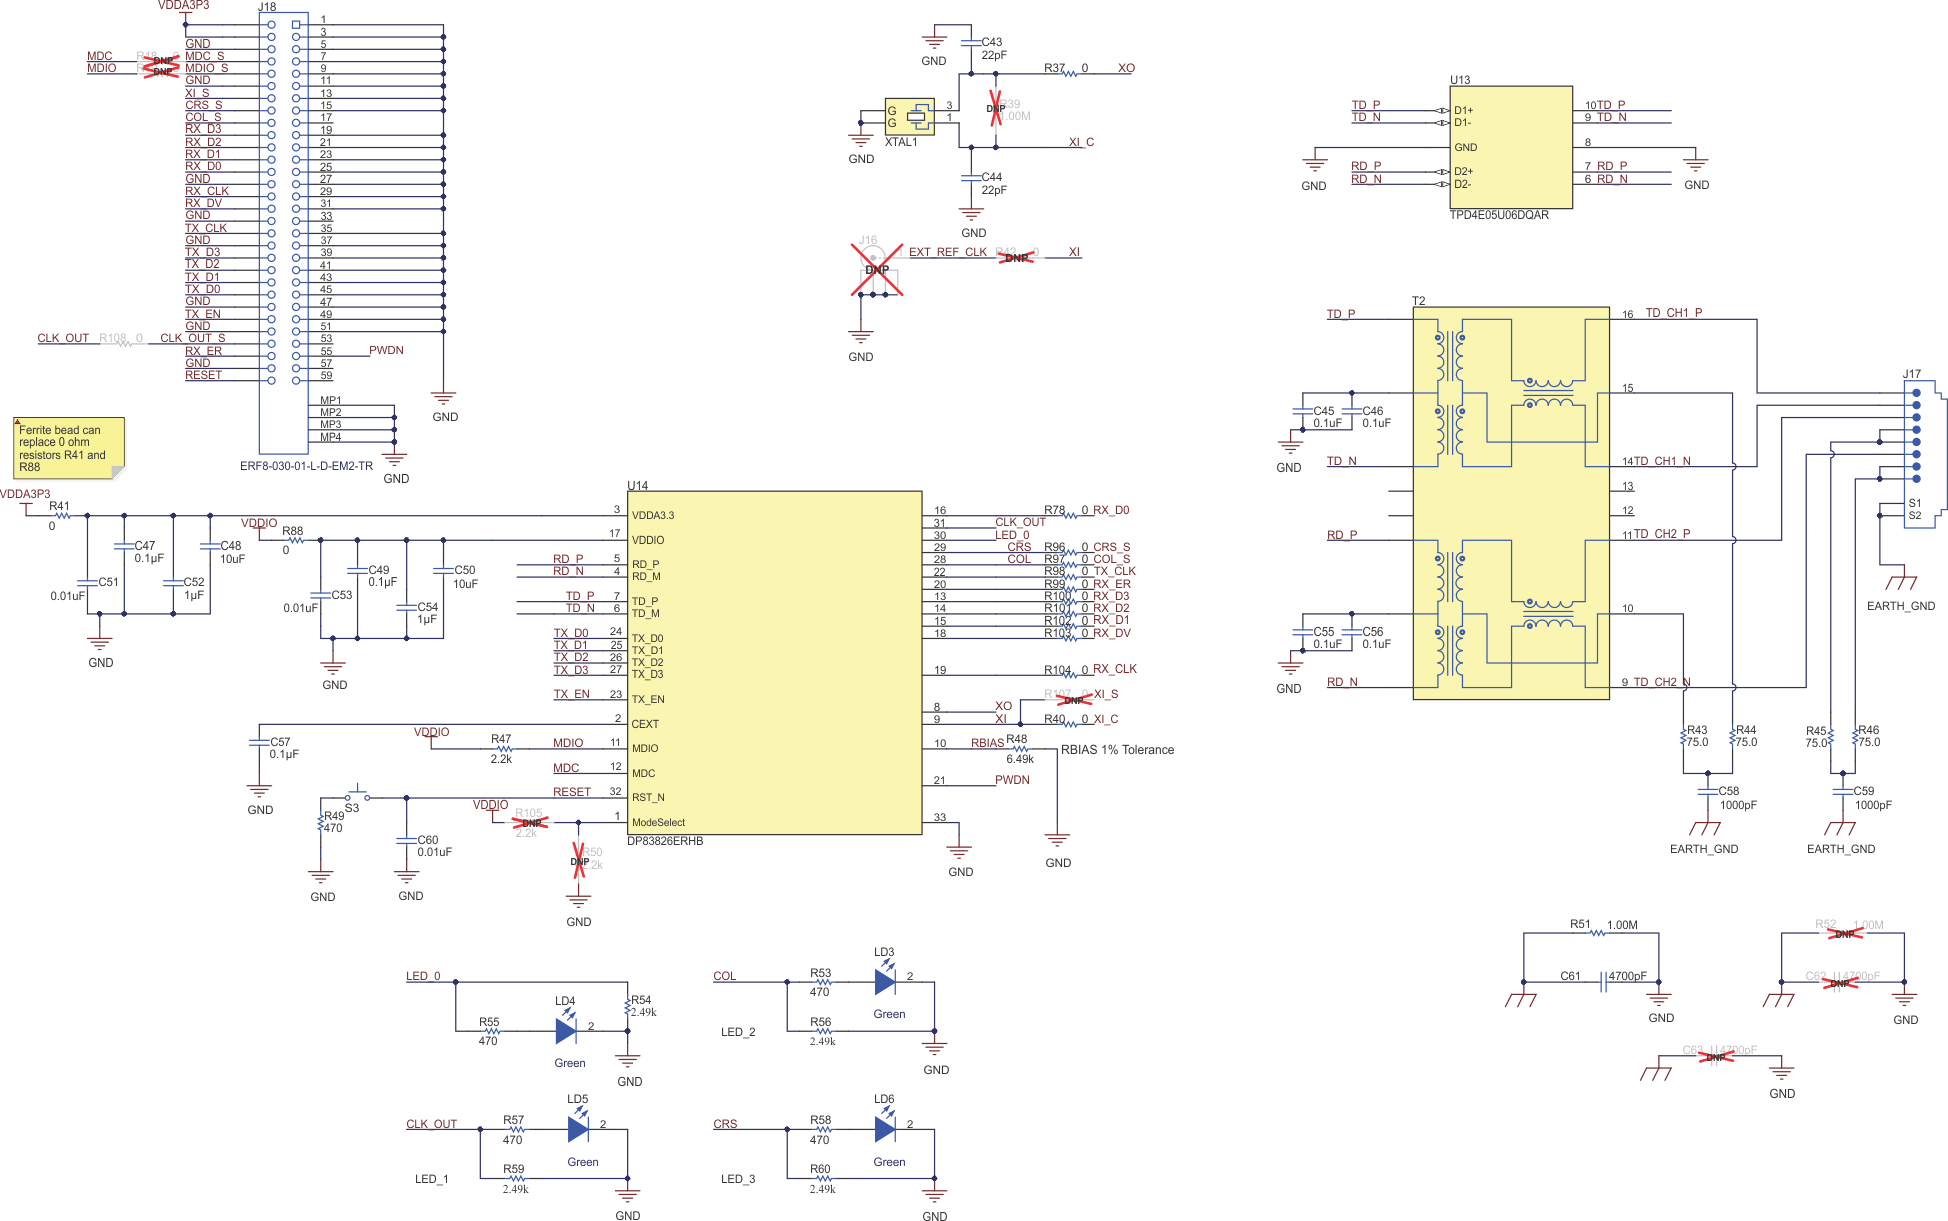The image size is (1948, 1221).
Task: Select resistor R41 on VDDA3P3
Action: pos(62,516)
